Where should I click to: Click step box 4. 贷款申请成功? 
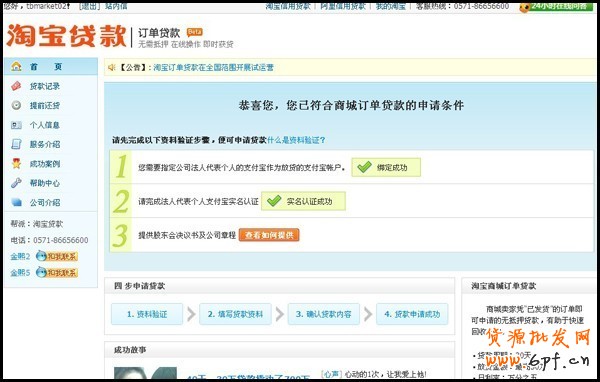[x=412, y=314]
